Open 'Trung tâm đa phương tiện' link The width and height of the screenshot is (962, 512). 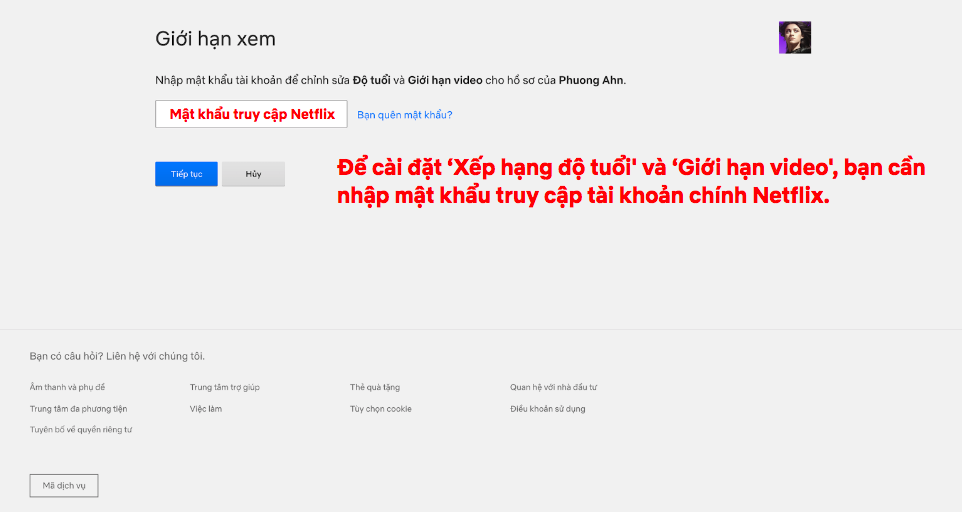[x=79, y=409]
